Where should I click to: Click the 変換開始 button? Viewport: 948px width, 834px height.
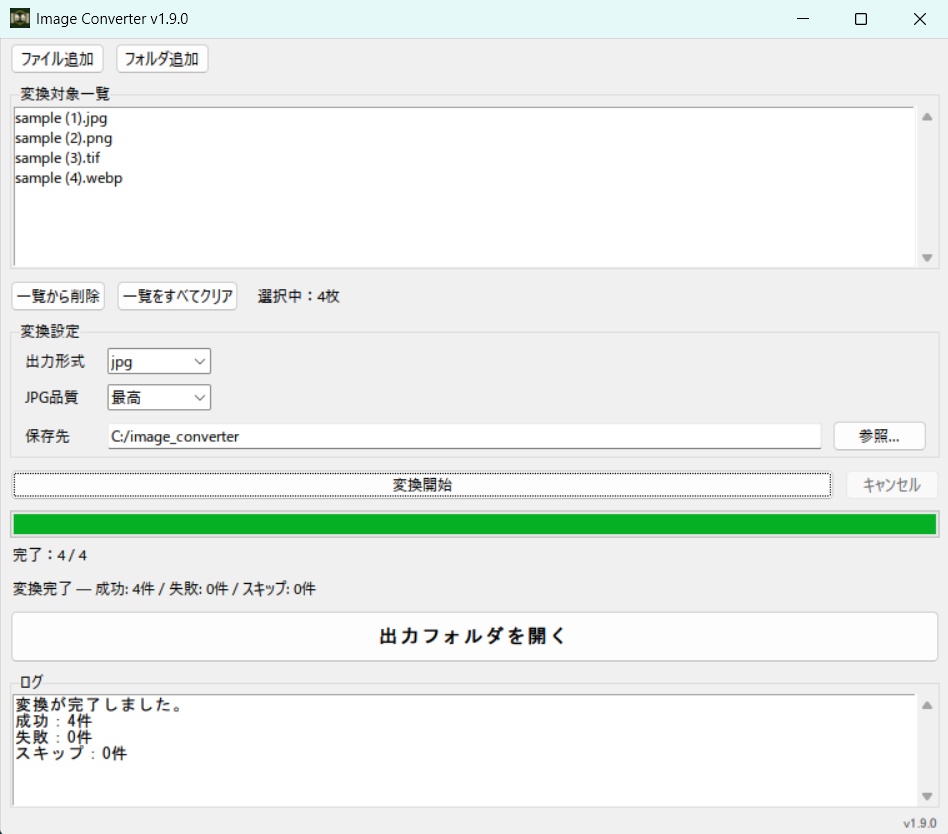(x=422, y=485)
